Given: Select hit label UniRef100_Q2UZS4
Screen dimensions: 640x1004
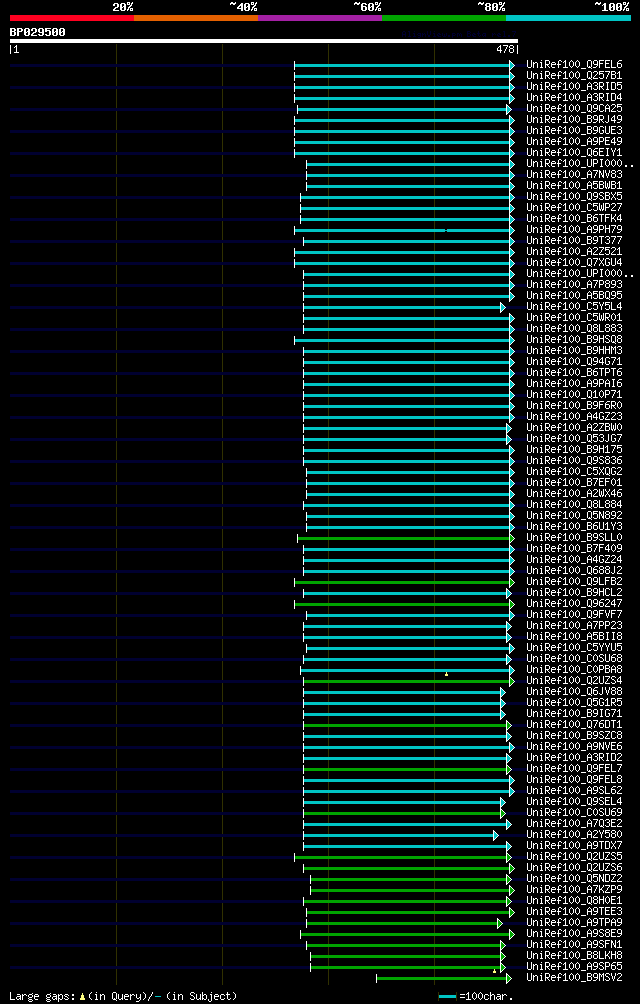Looking at the screenshot, I should tap(574, 680).
